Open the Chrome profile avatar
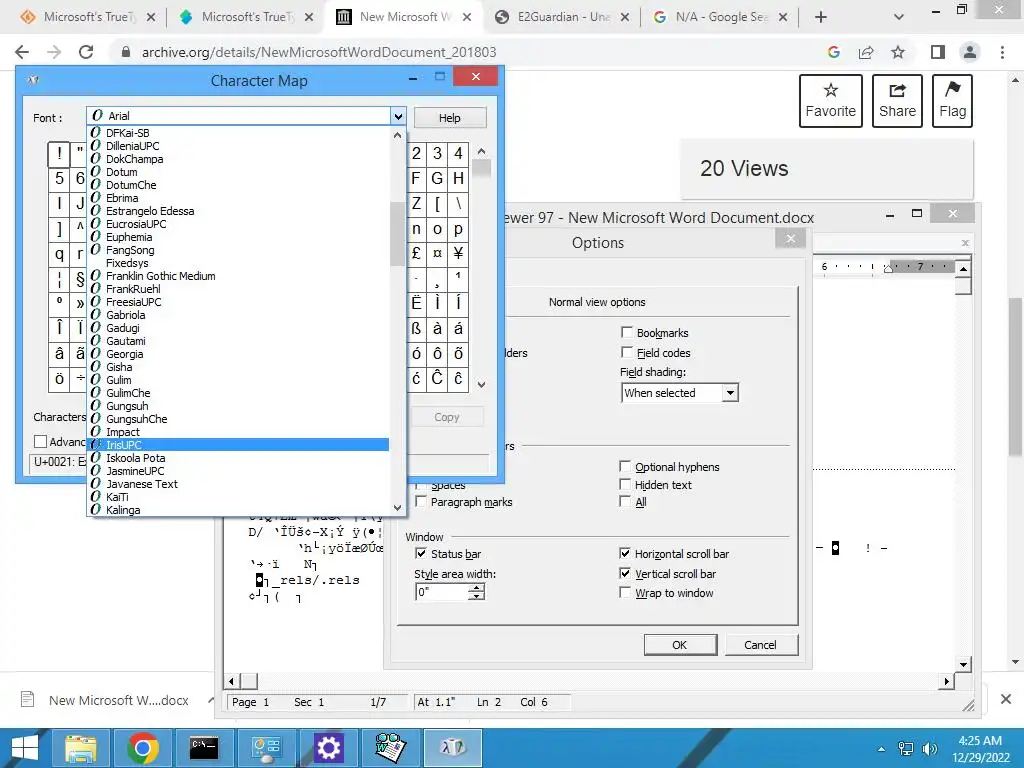The height and width of the screenshot is (768, 1024). (x=970, y=52)
